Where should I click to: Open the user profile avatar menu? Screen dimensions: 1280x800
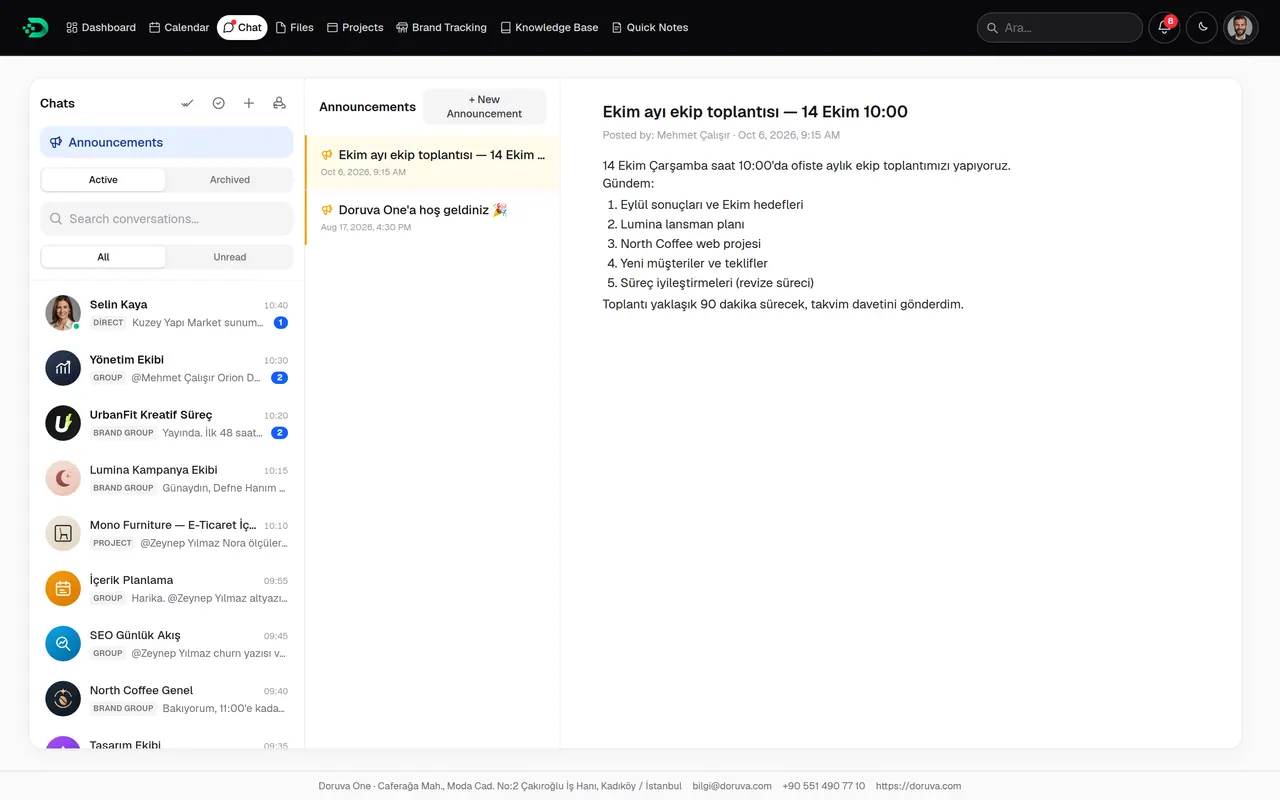(1240, 27)
